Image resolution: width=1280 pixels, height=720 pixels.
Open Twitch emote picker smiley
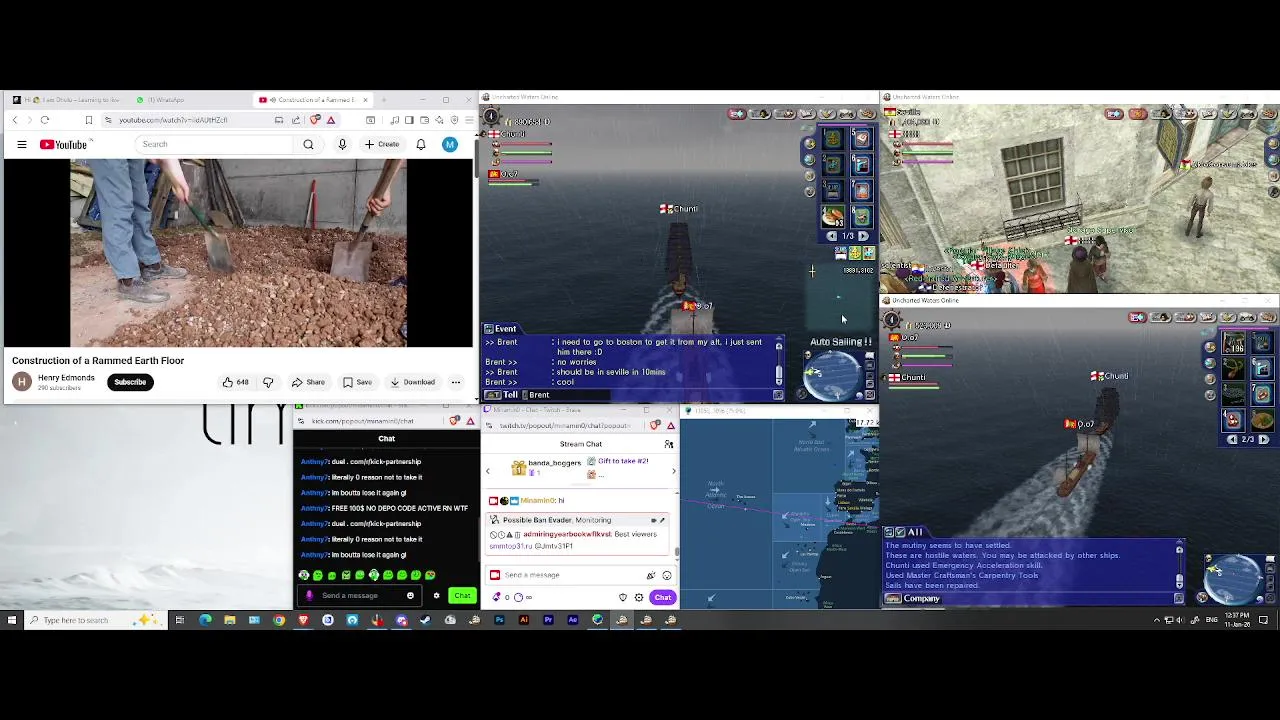(667, 575)
